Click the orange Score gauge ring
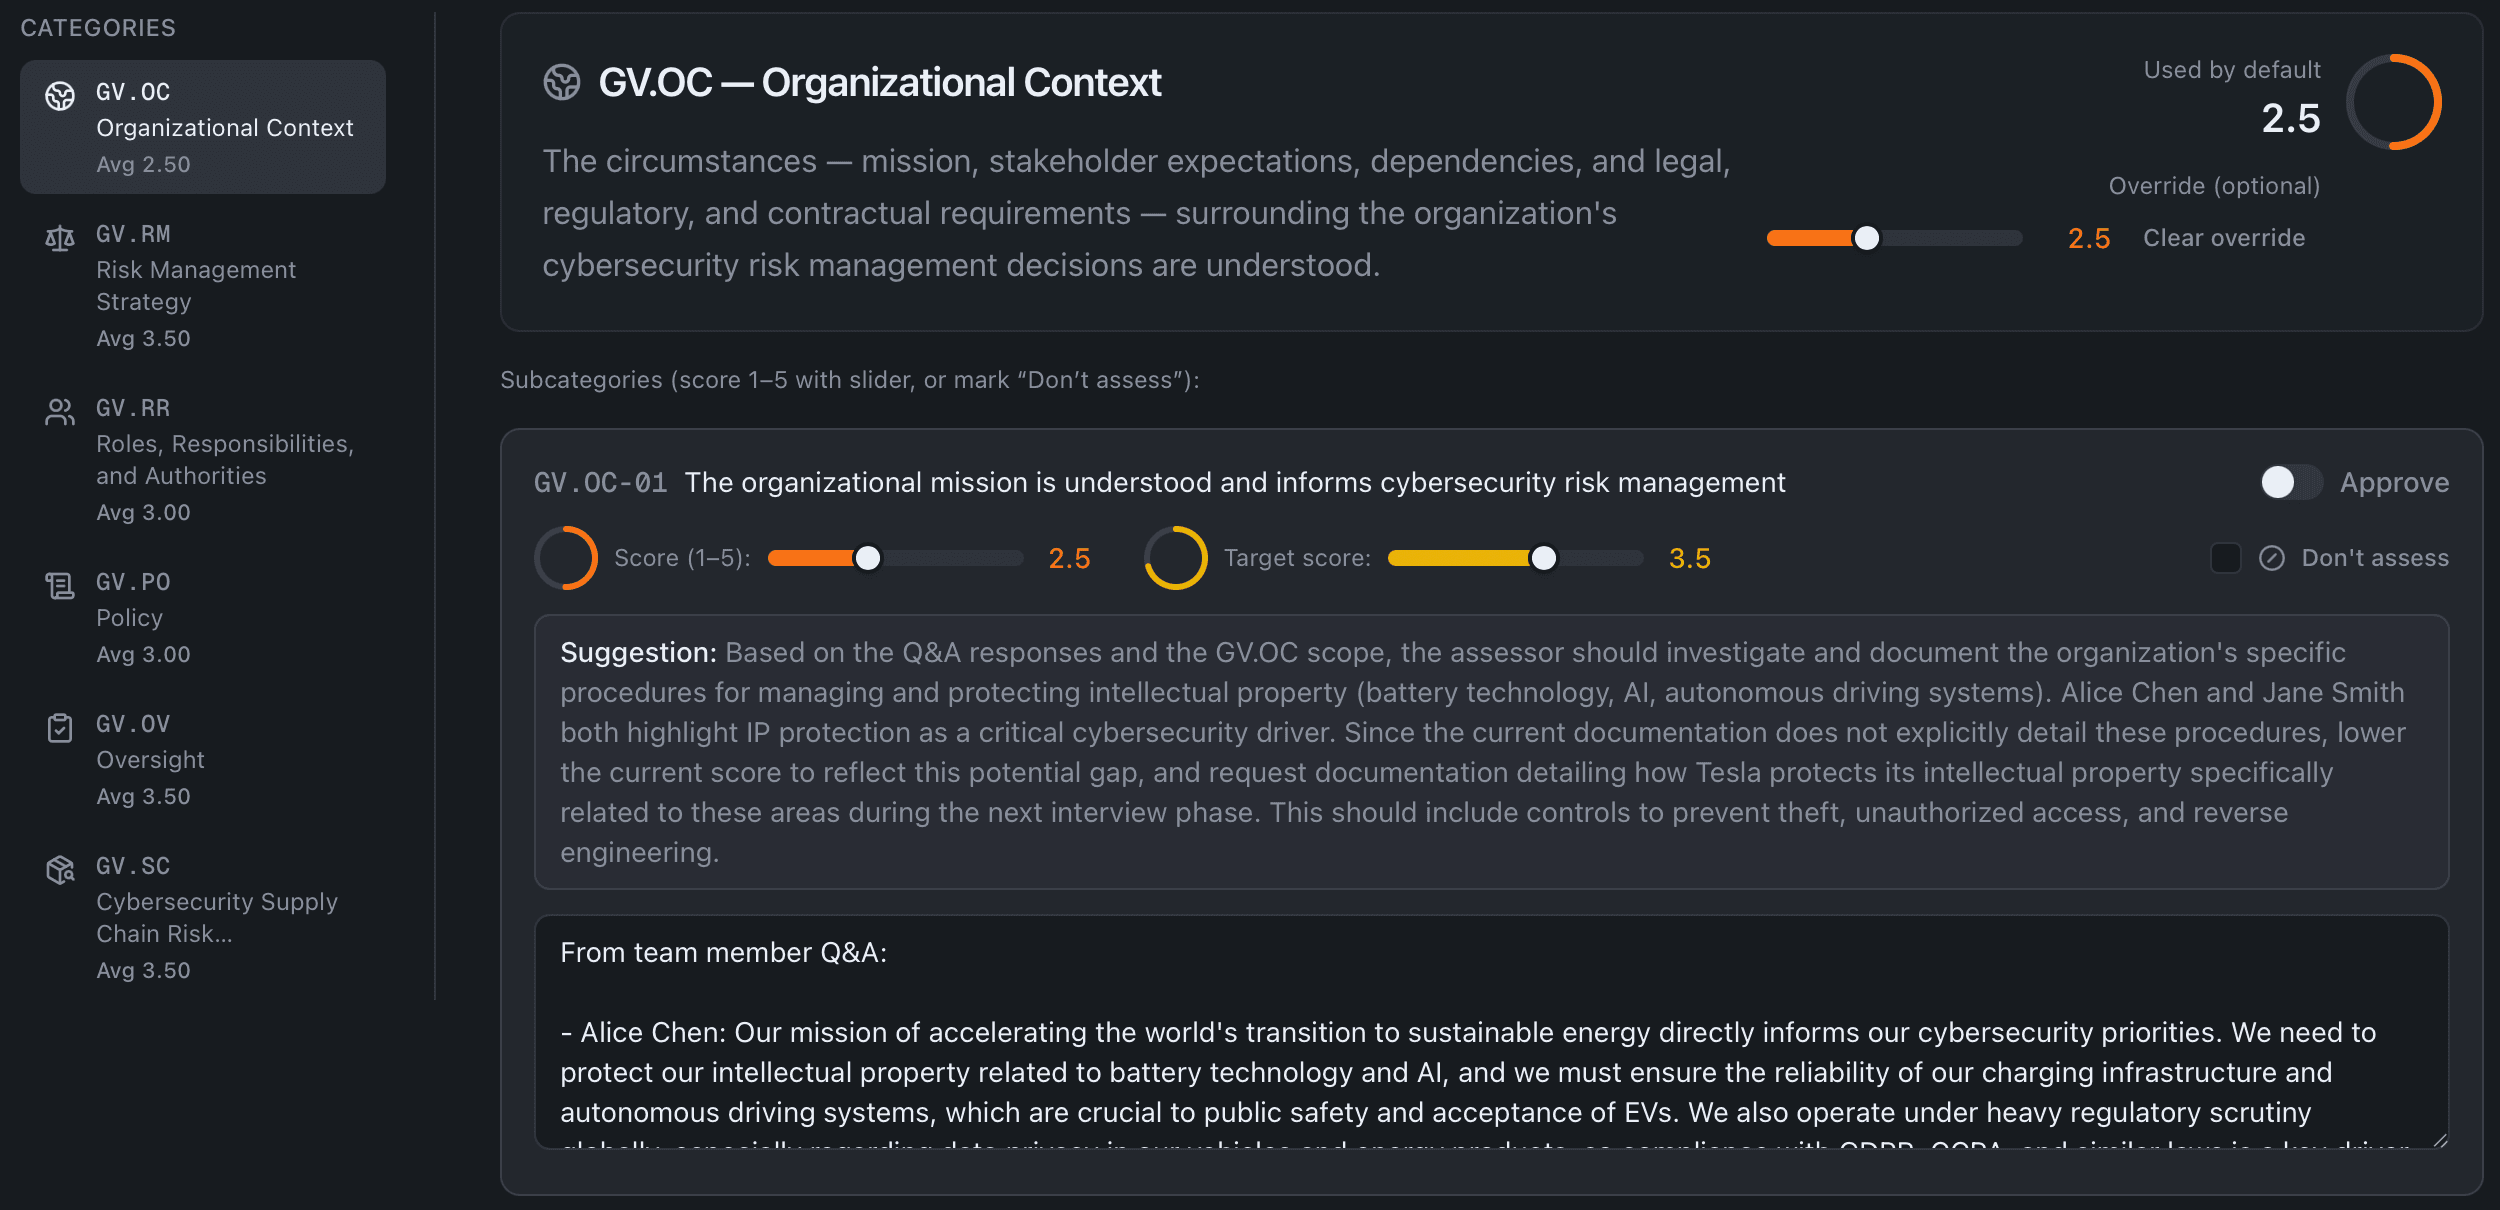This screenshot has width=2500, height=1210. coord(568,557)
